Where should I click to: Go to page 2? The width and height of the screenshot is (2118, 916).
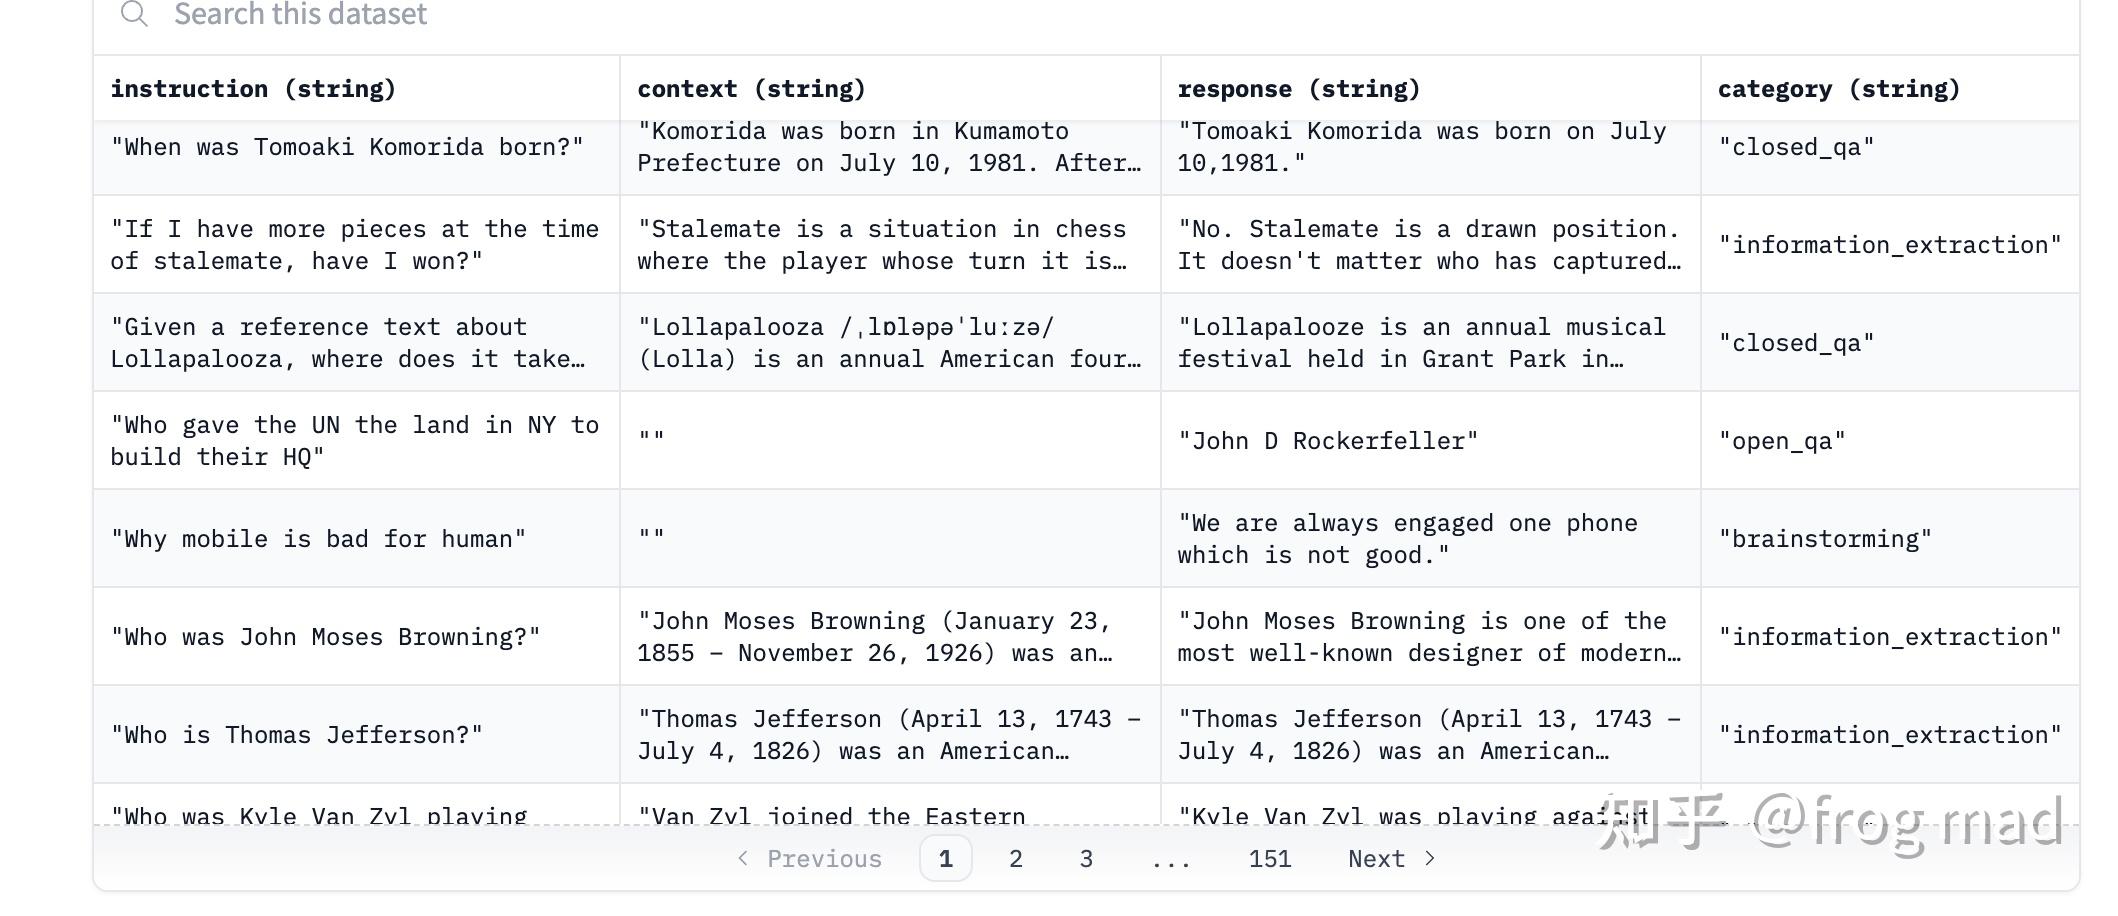click(x=1015, y=859)
